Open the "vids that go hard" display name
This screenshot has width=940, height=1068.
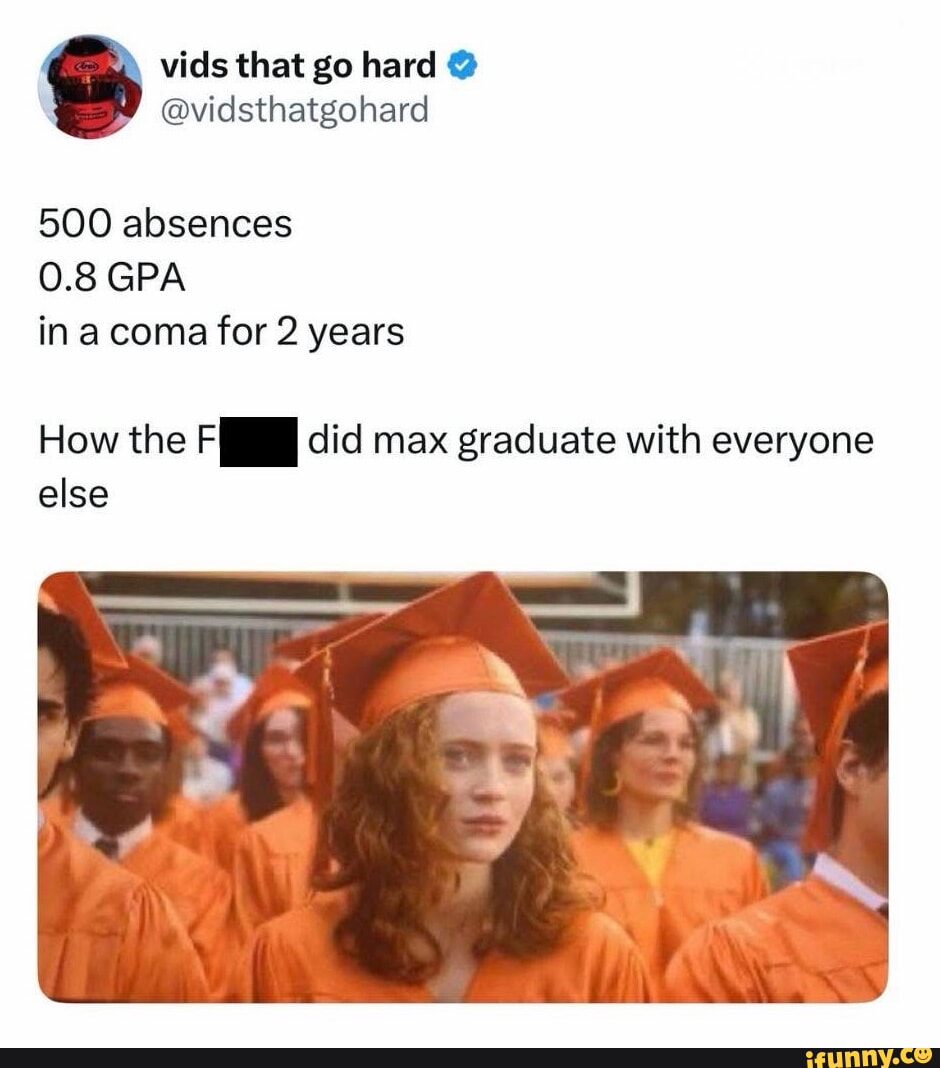pos(298,66)
